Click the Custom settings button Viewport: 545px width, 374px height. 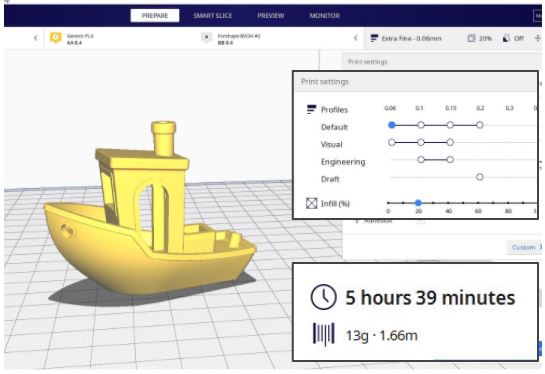(x=525, y=247)
